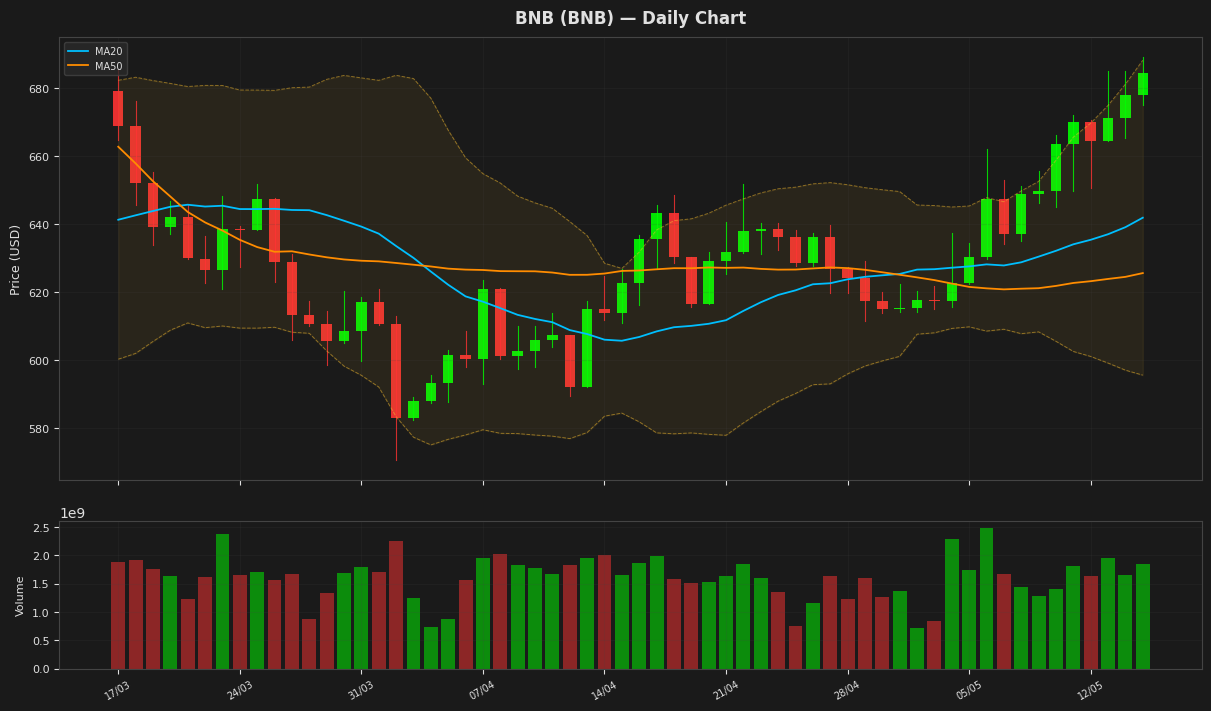Click the 1.5 volume tick label

point(42,585)
